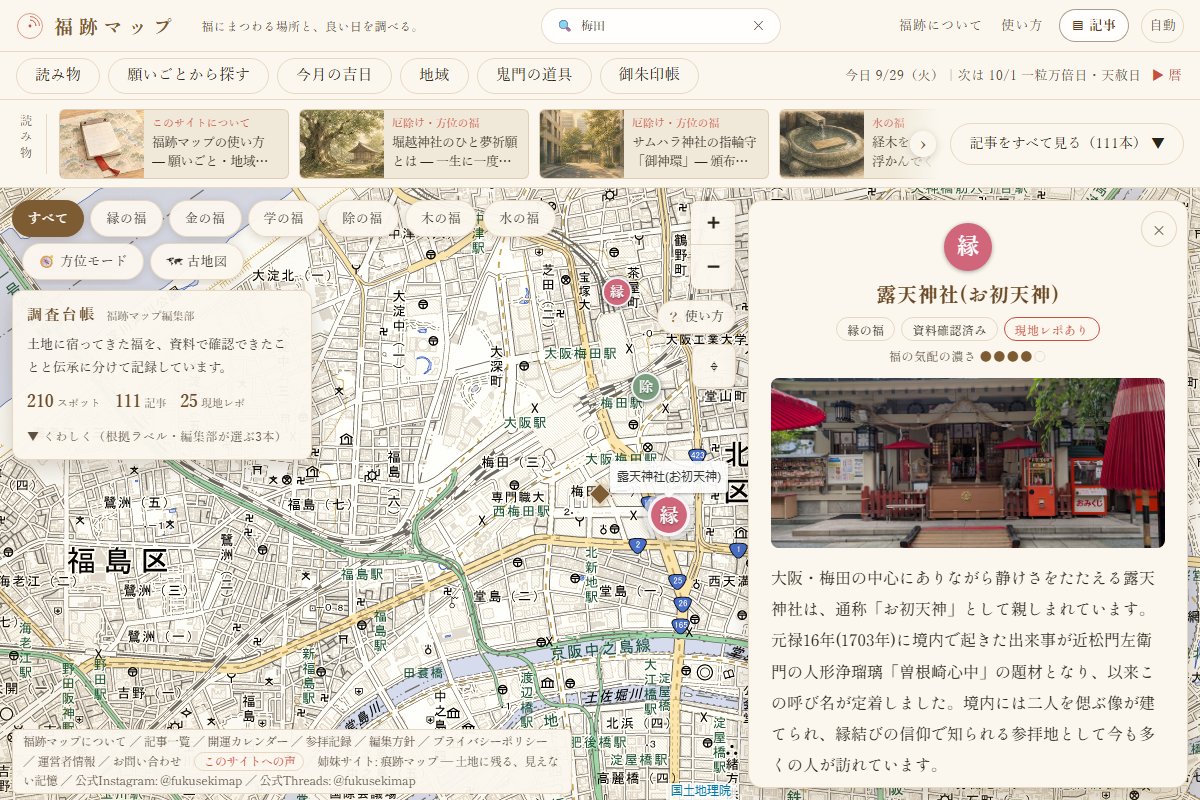The image size is (1200, 800).
Task: Click the 縁の福 tag in the detail panel
Action: pos(865,329)
